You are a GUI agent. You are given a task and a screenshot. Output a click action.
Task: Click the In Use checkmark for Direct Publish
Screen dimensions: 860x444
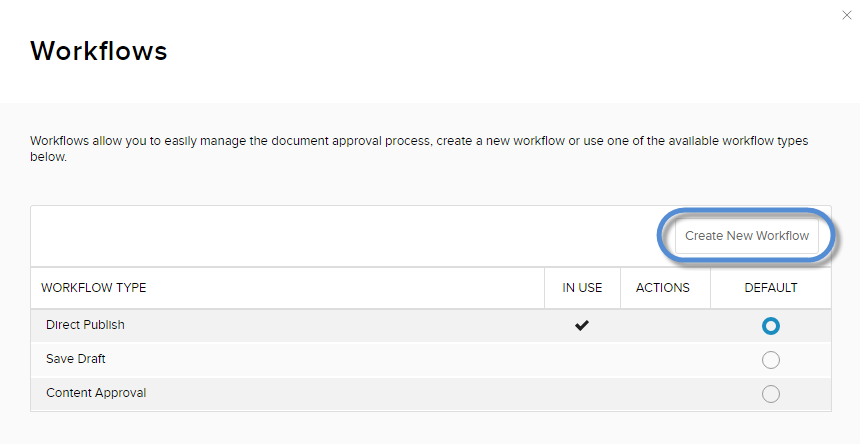click(581, 326)
